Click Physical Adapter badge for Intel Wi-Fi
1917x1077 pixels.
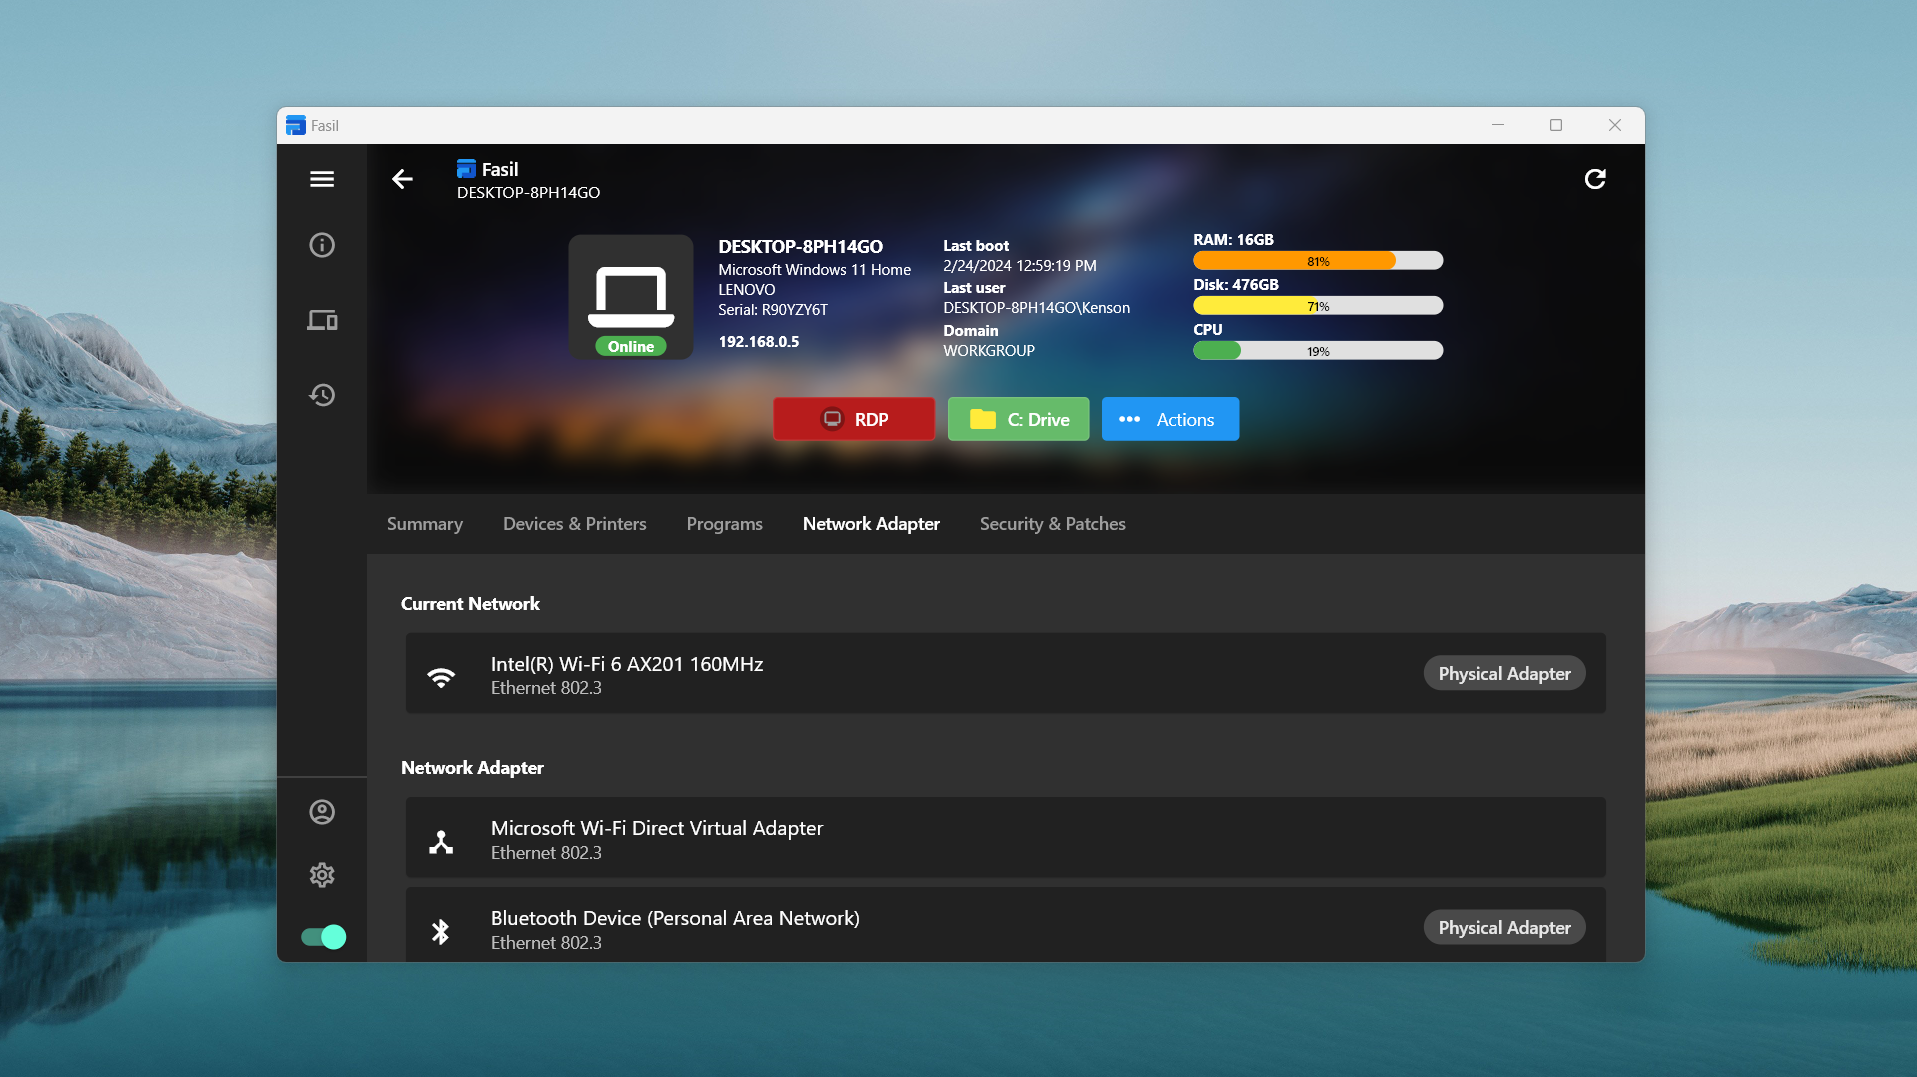1504,673
